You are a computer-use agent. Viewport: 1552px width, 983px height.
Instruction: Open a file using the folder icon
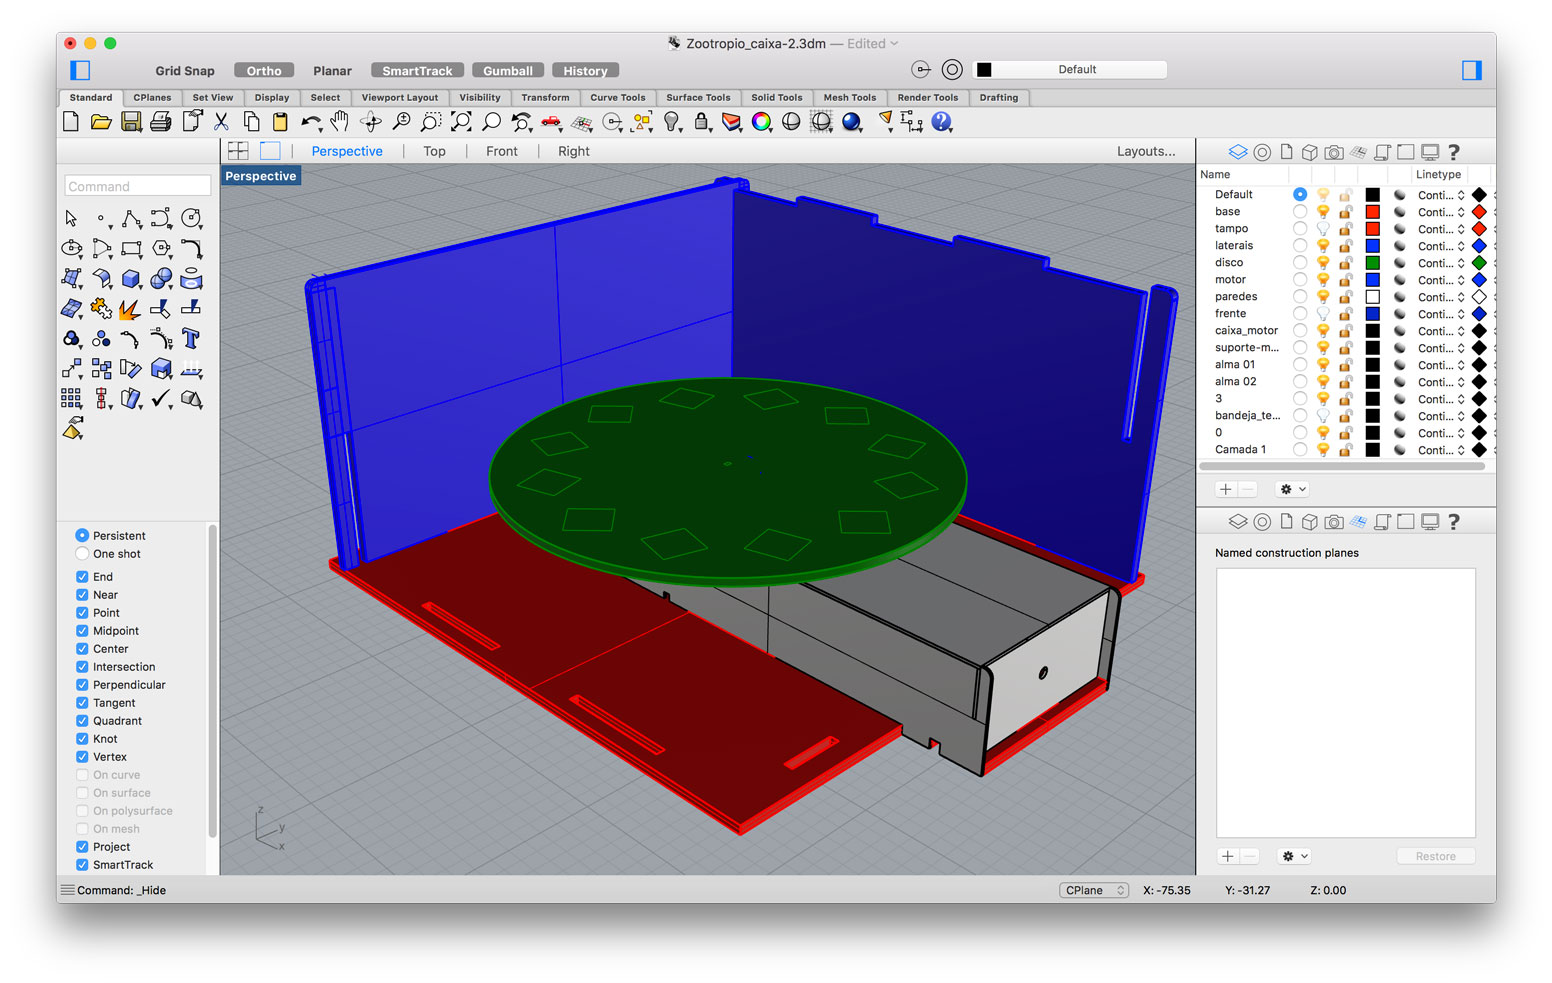pos(101,122)
